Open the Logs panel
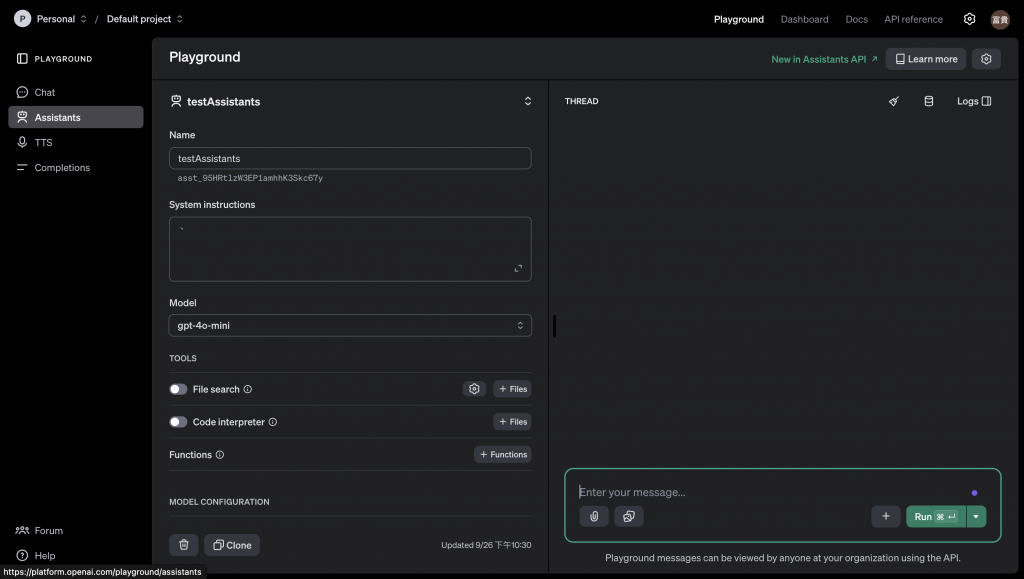Viewport: 1024px width, 579px height. 974,101
